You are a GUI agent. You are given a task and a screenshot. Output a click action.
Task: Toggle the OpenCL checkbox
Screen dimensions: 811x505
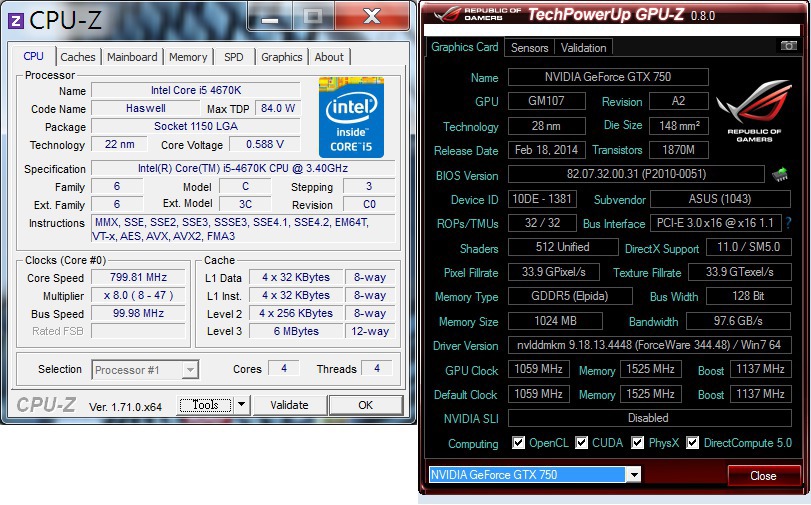[x=518, y=442]
